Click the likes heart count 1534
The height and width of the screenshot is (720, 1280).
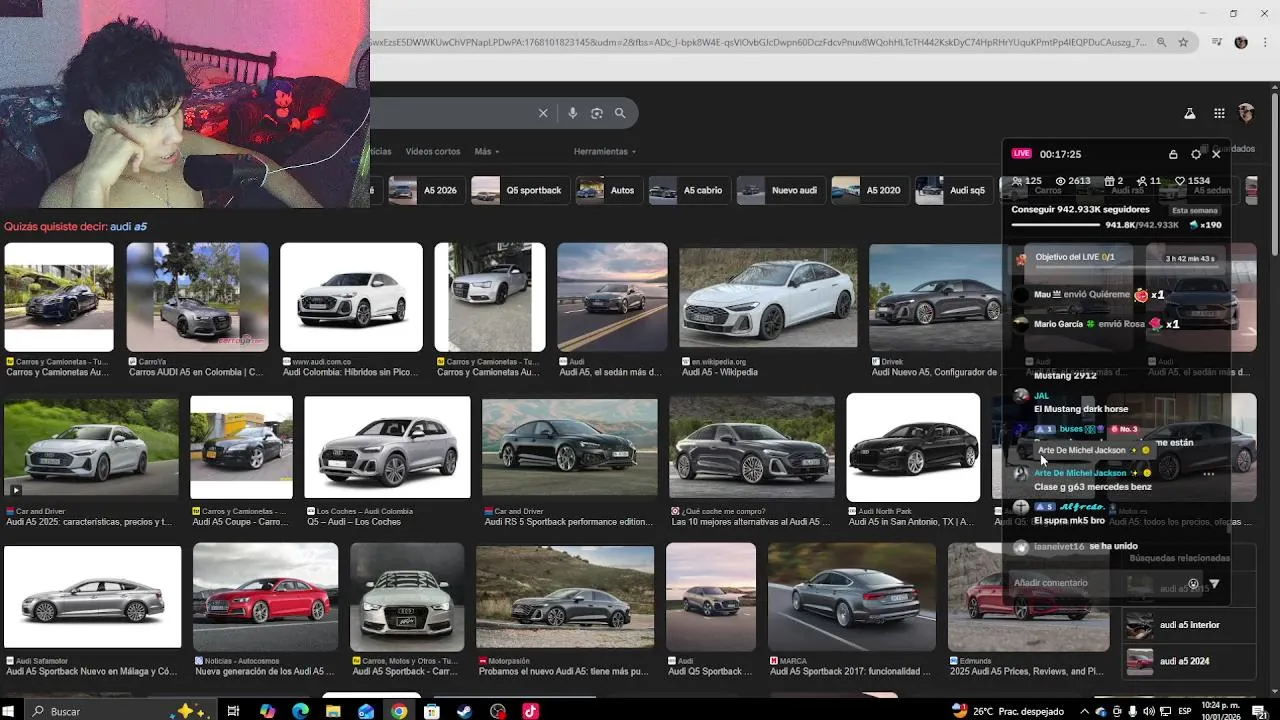[x=1192, y=181]
